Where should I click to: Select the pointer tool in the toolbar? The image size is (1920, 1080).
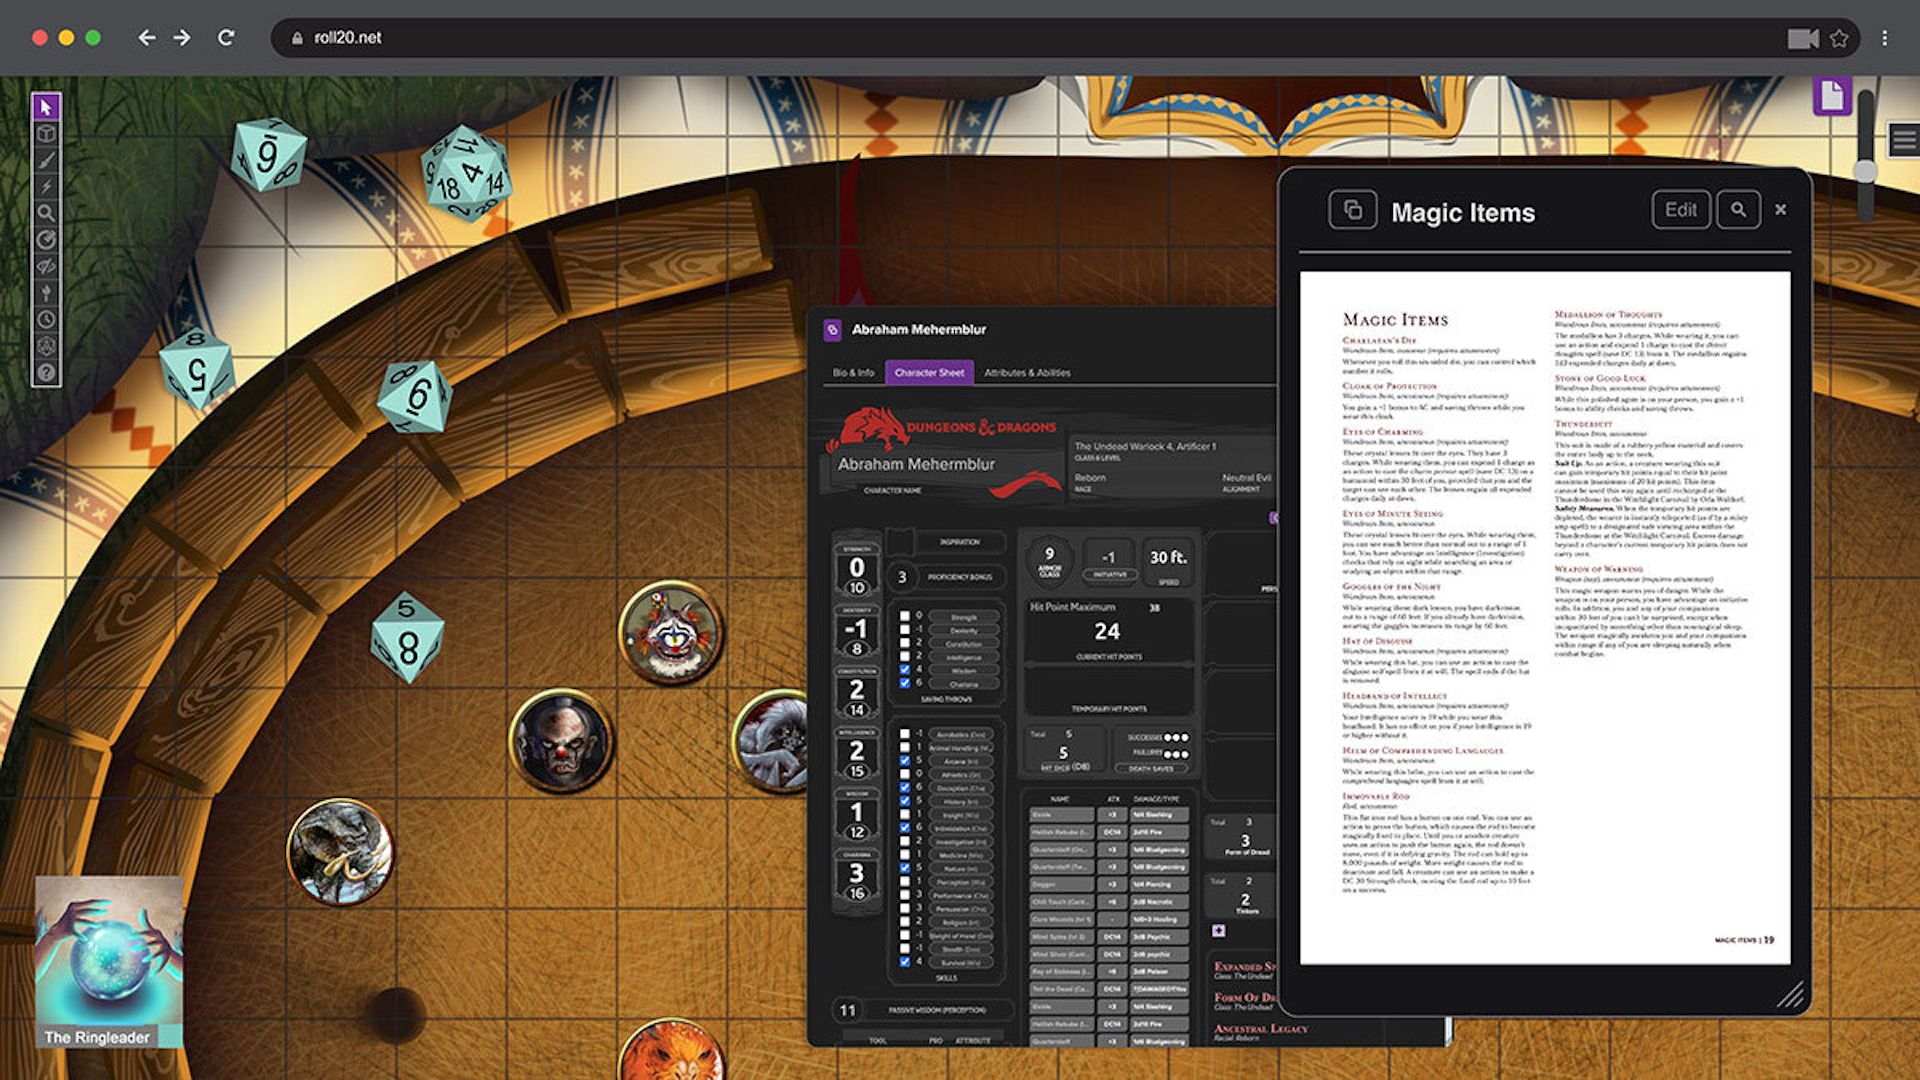coord(47,106)
